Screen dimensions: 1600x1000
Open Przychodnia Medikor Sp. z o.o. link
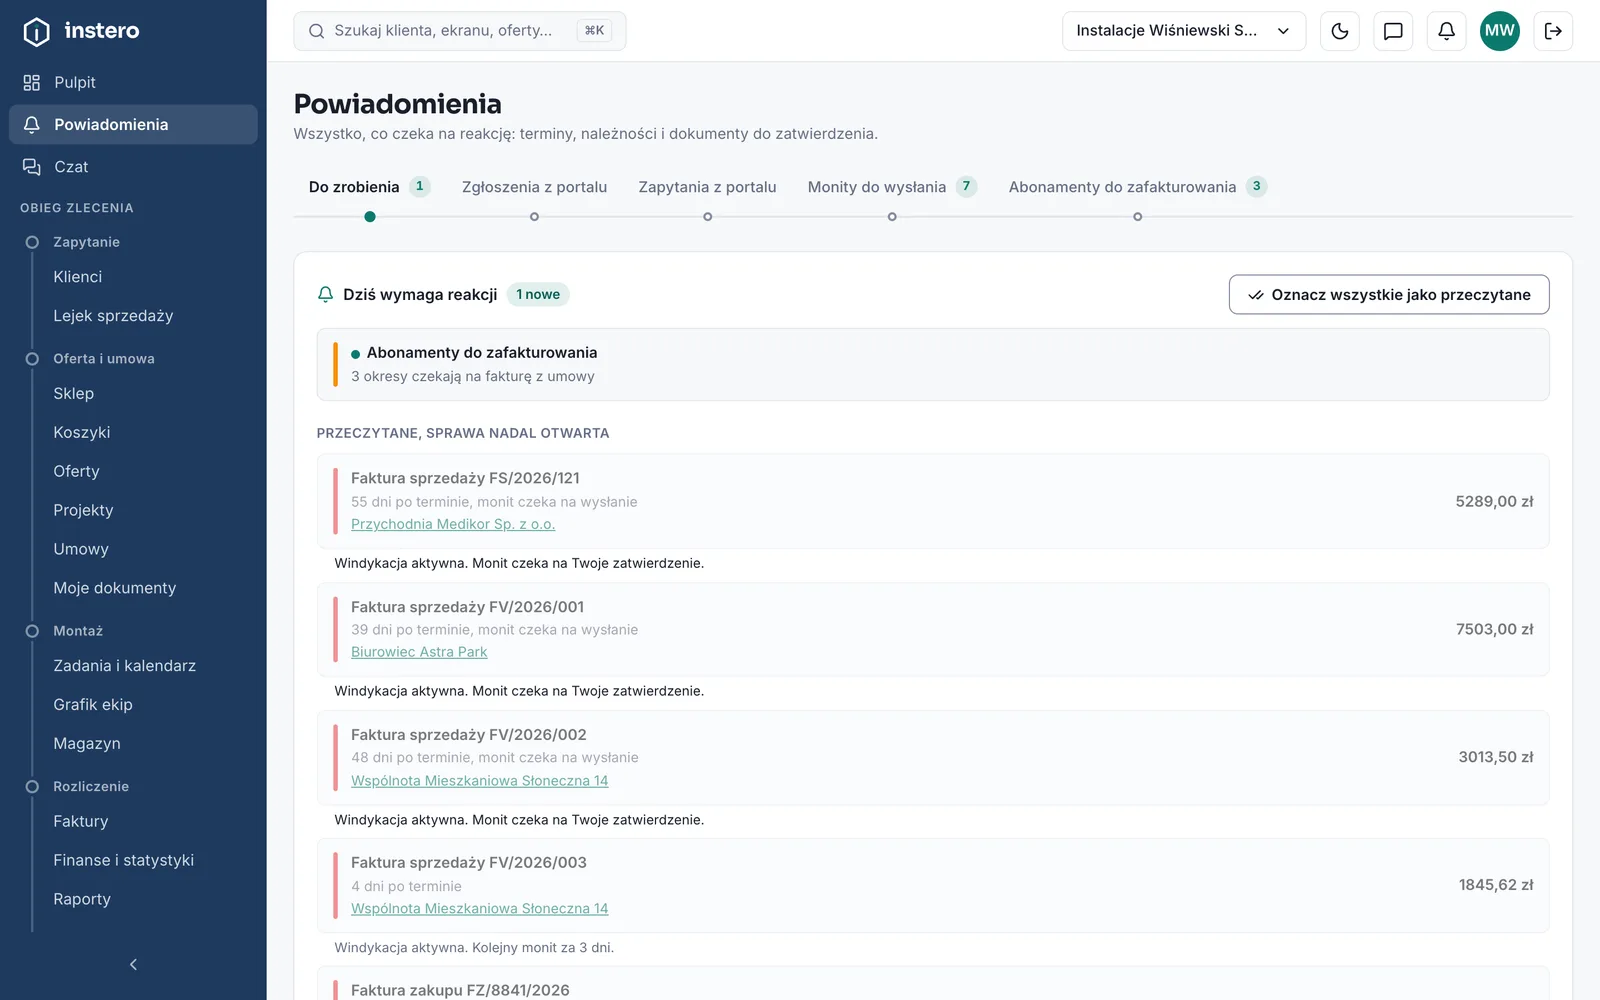pyautogui.click(x=453, y=524)
